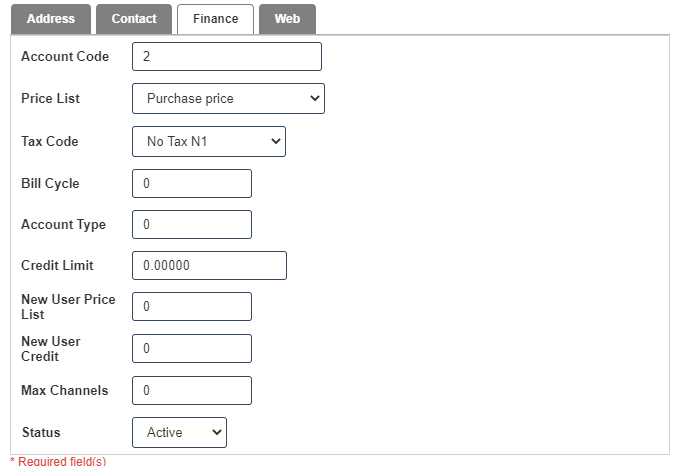Click the Credit Limit label
680x466 pixels.
(x=57, y=266)
